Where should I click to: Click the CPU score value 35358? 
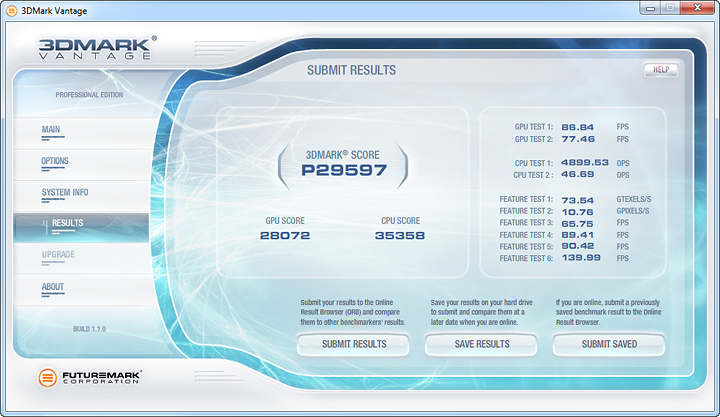tap(399, 236)
